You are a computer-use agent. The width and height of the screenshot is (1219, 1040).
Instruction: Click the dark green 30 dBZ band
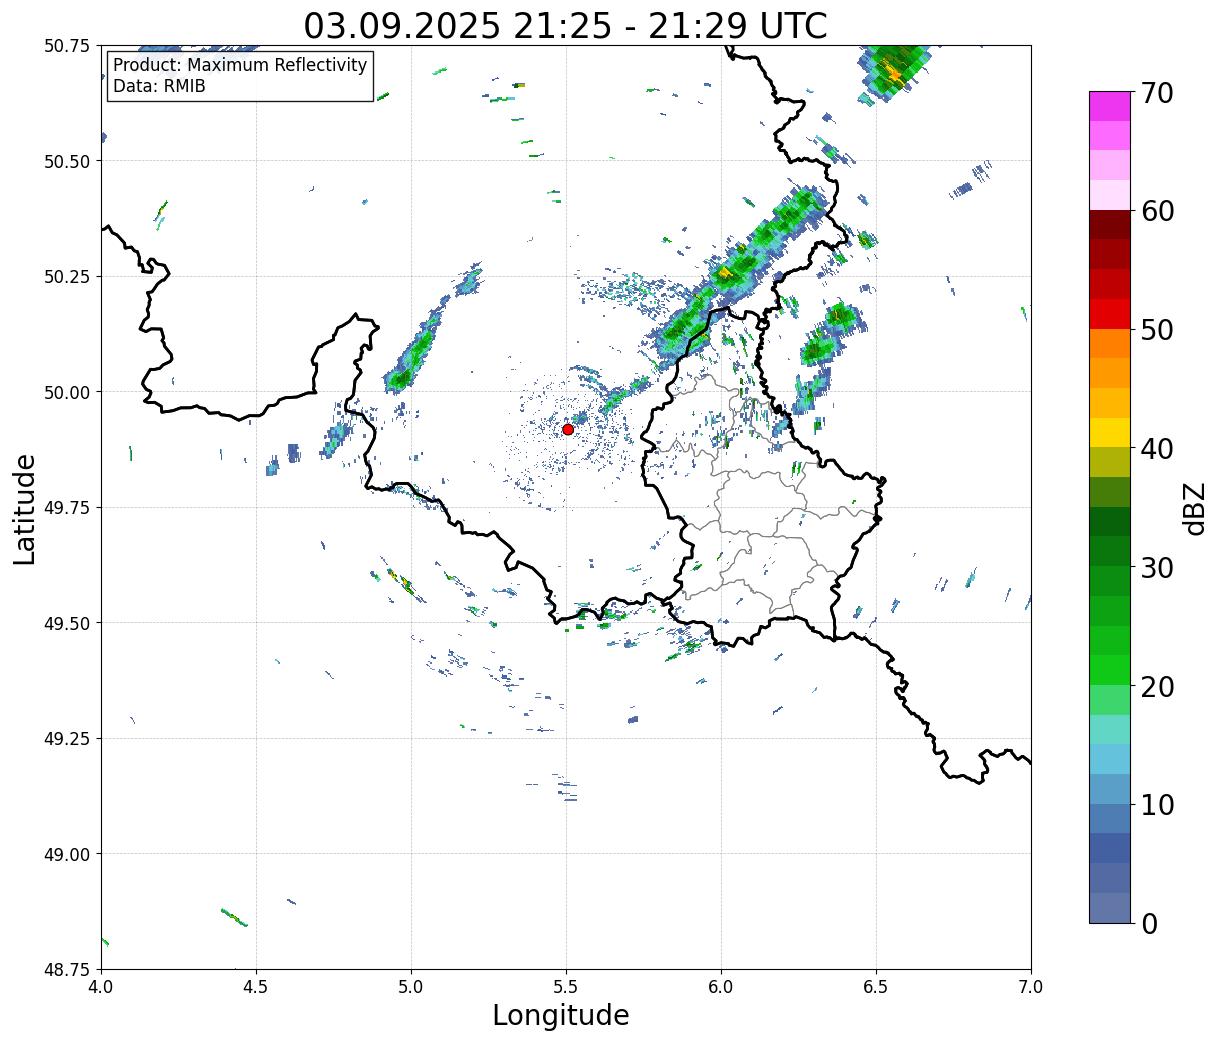(x=1109, y=552)
